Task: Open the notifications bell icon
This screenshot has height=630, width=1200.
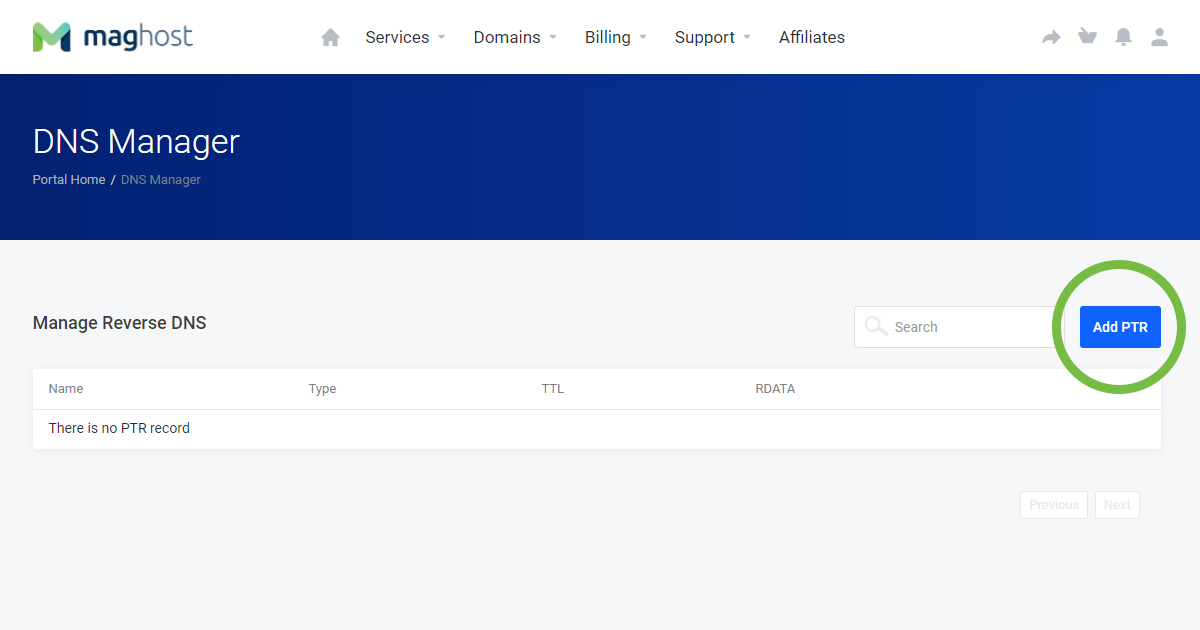Action: pyautogui.click(x=1124, y=37)
